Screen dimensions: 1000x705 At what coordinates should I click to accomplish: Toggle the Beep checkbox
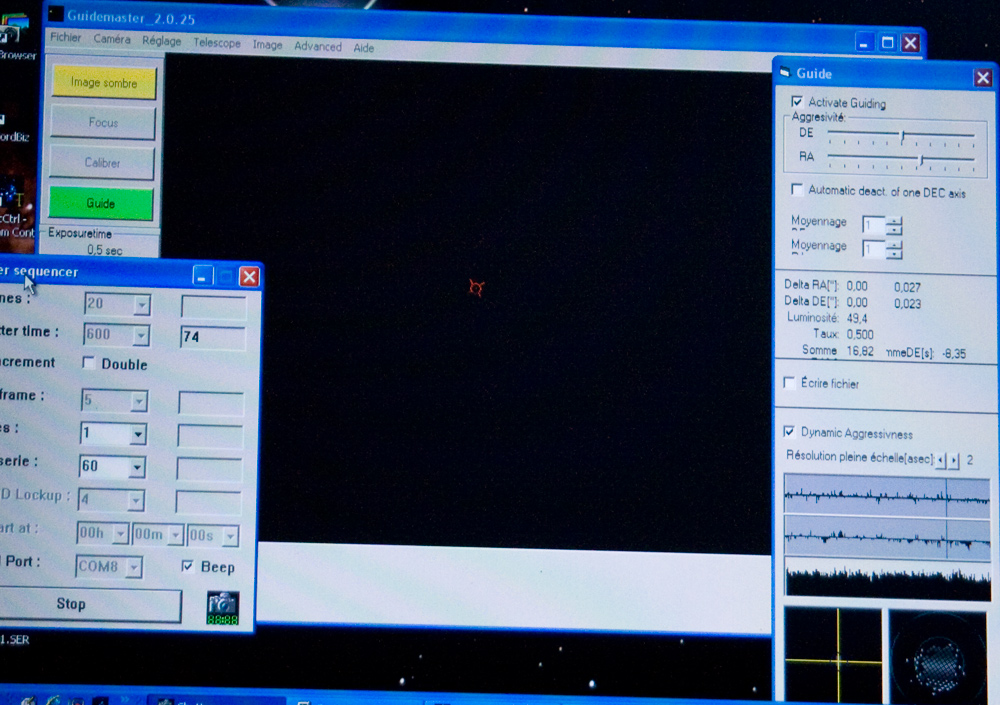coord(188,566)
